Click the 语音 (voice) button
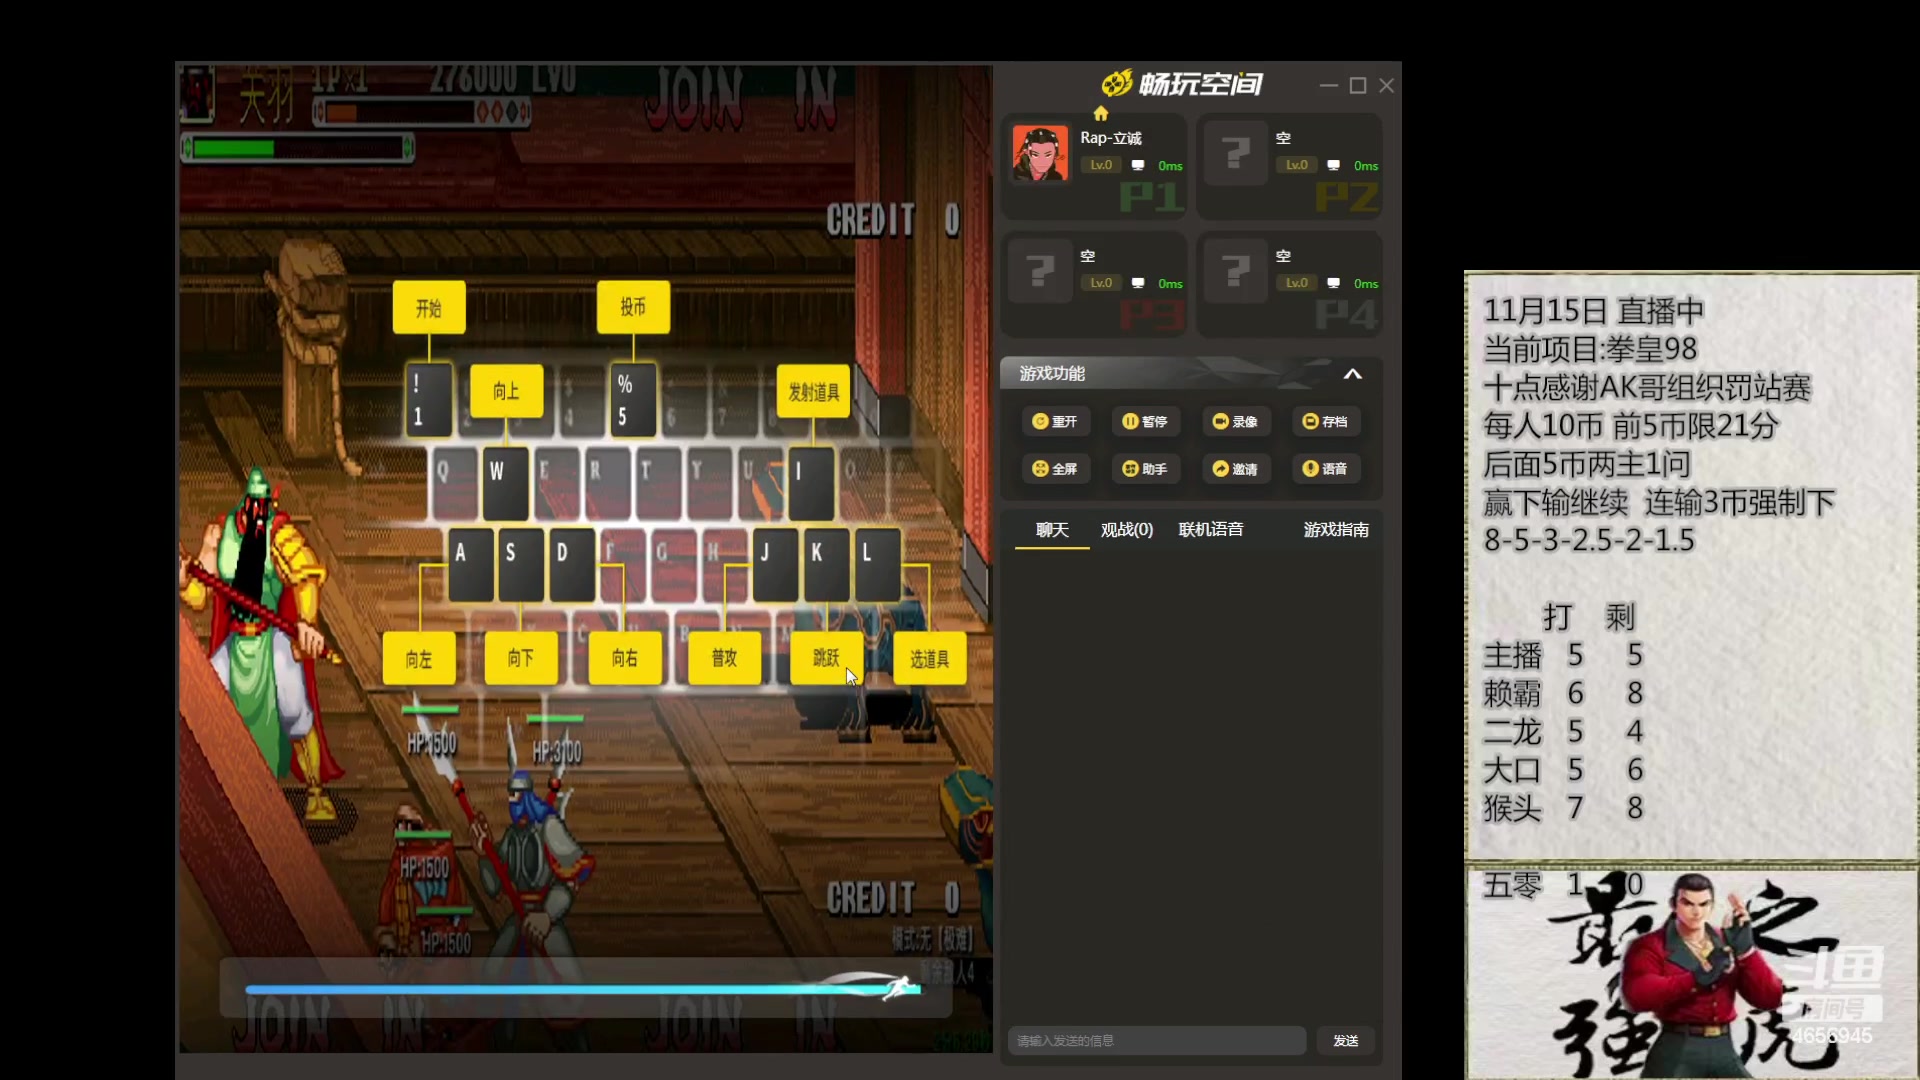 tap(1325, 469)
